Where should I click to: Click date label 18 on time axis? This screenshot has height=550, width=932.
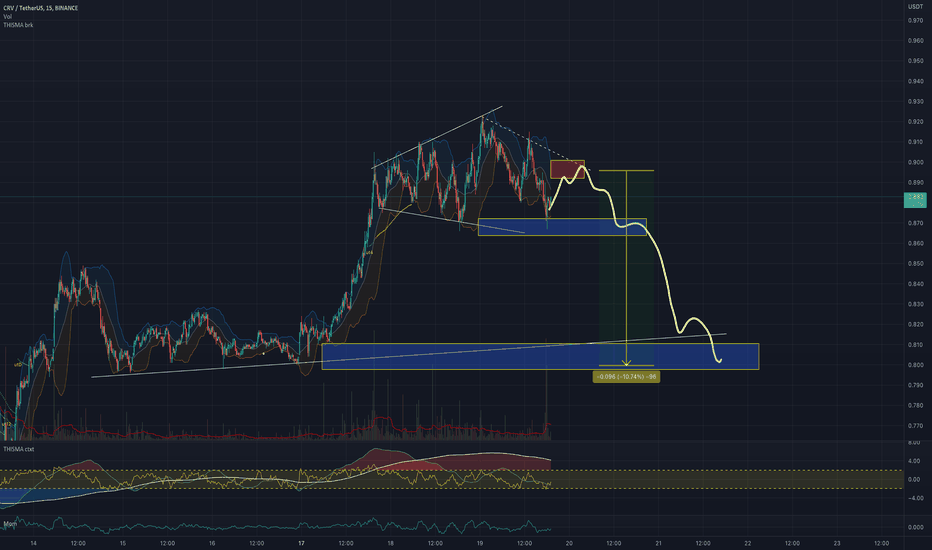(391, 543)
